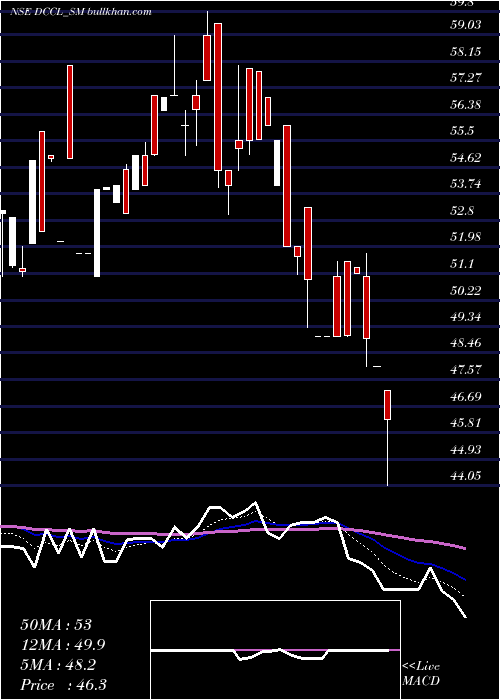Click the 51.1 price axis label
The width and height of the screenshot is (500, 700).
462,263
